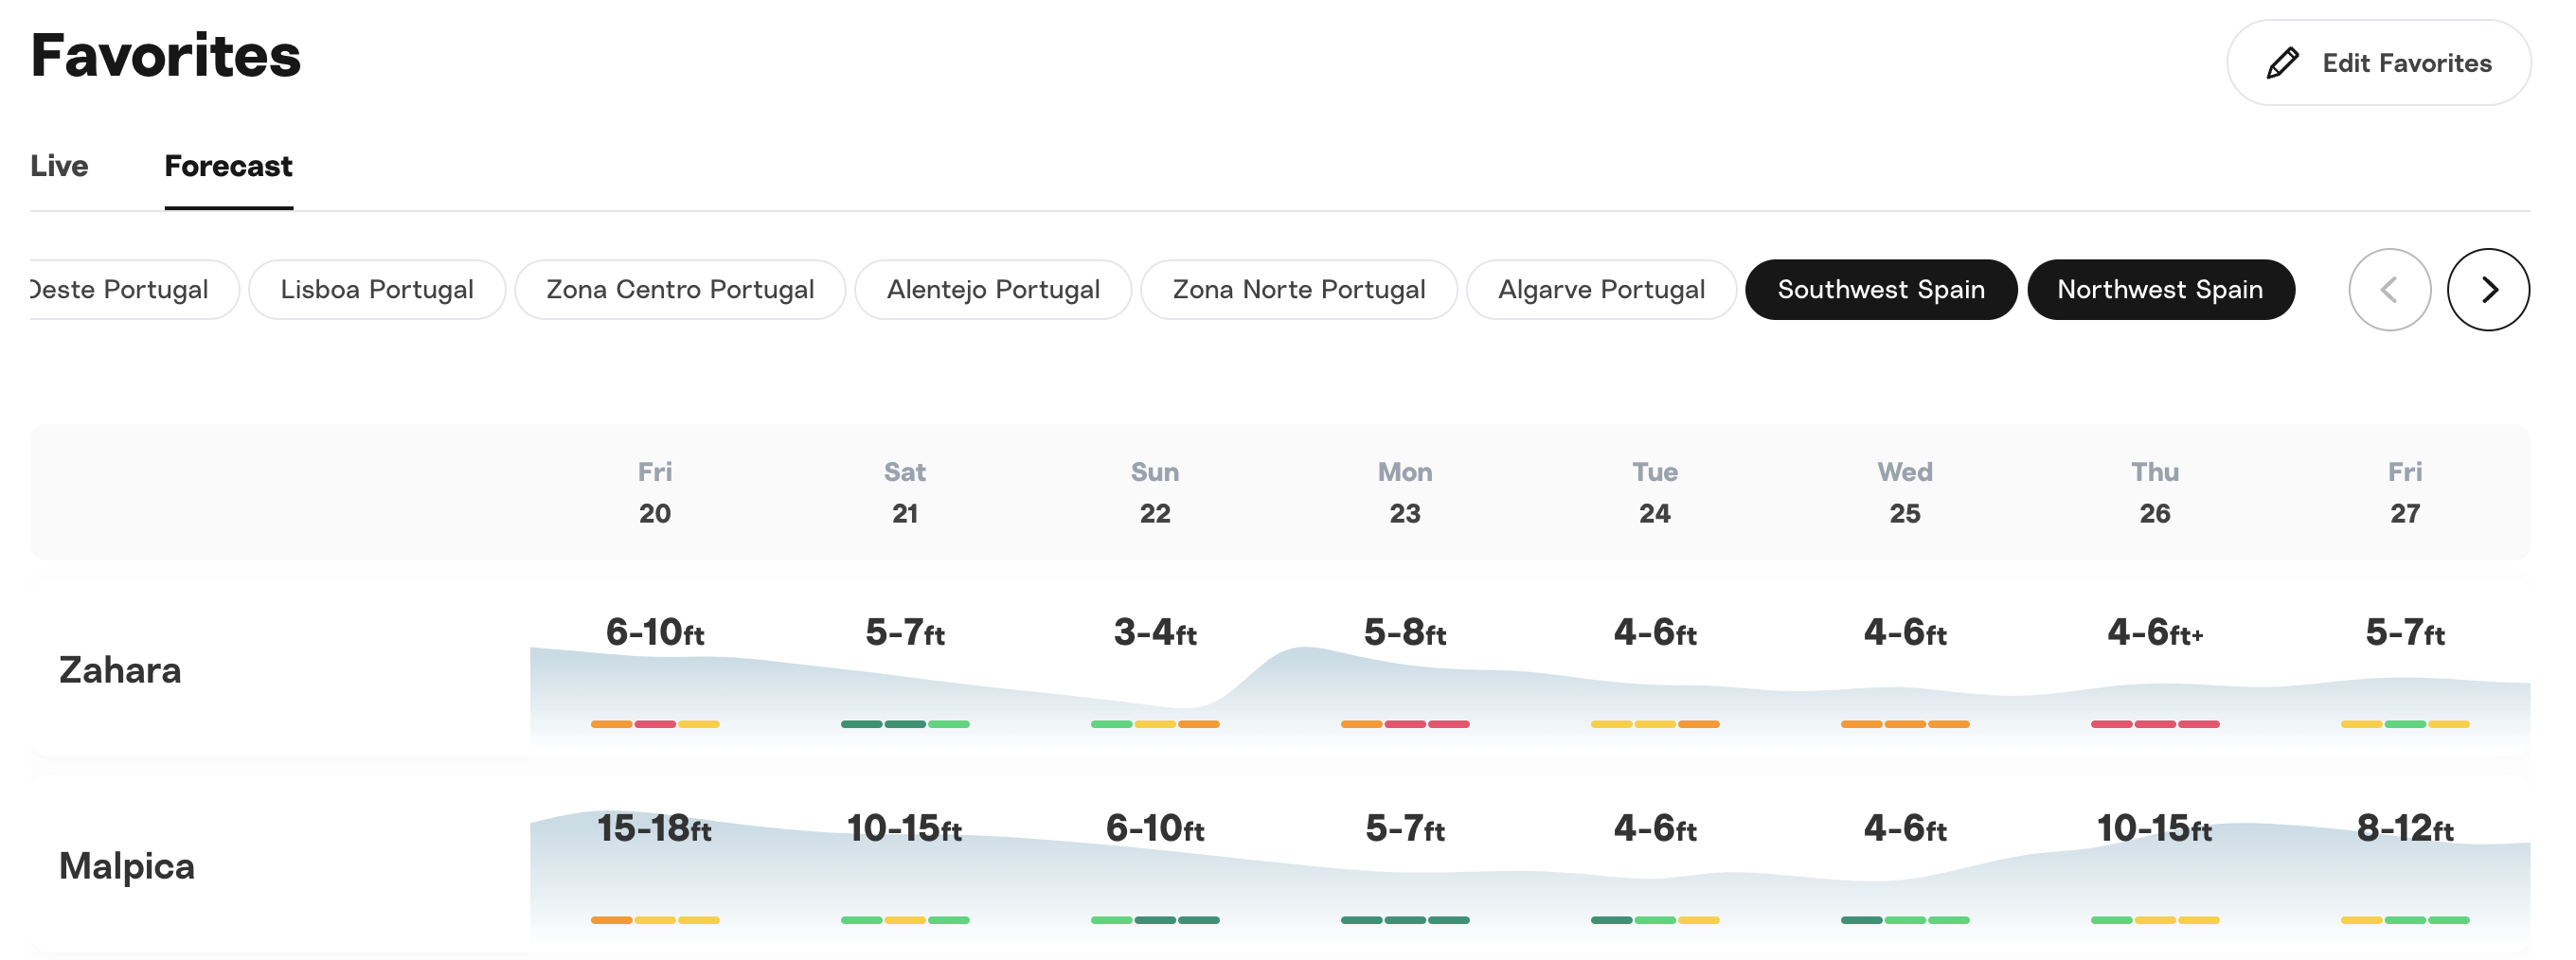Select the Alentejo Portugal filter chip
This screenshot has width=2576, height=960.
pyautogui.click(x=992, y=290)
